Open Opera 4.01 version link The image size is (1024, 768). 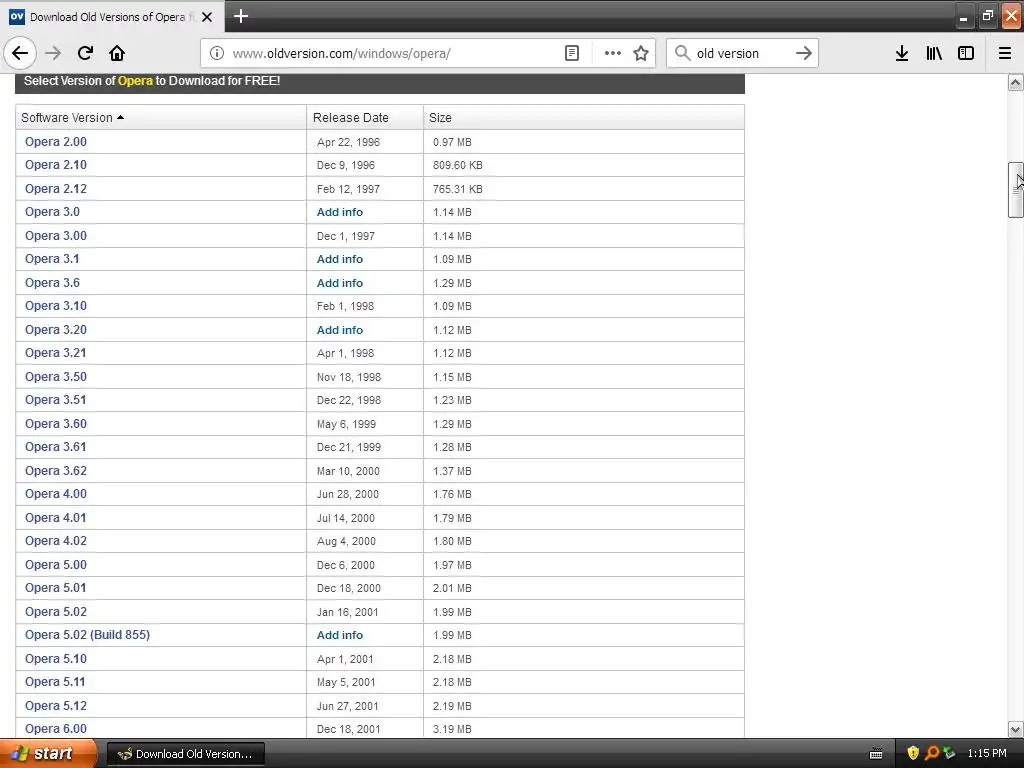56,518
